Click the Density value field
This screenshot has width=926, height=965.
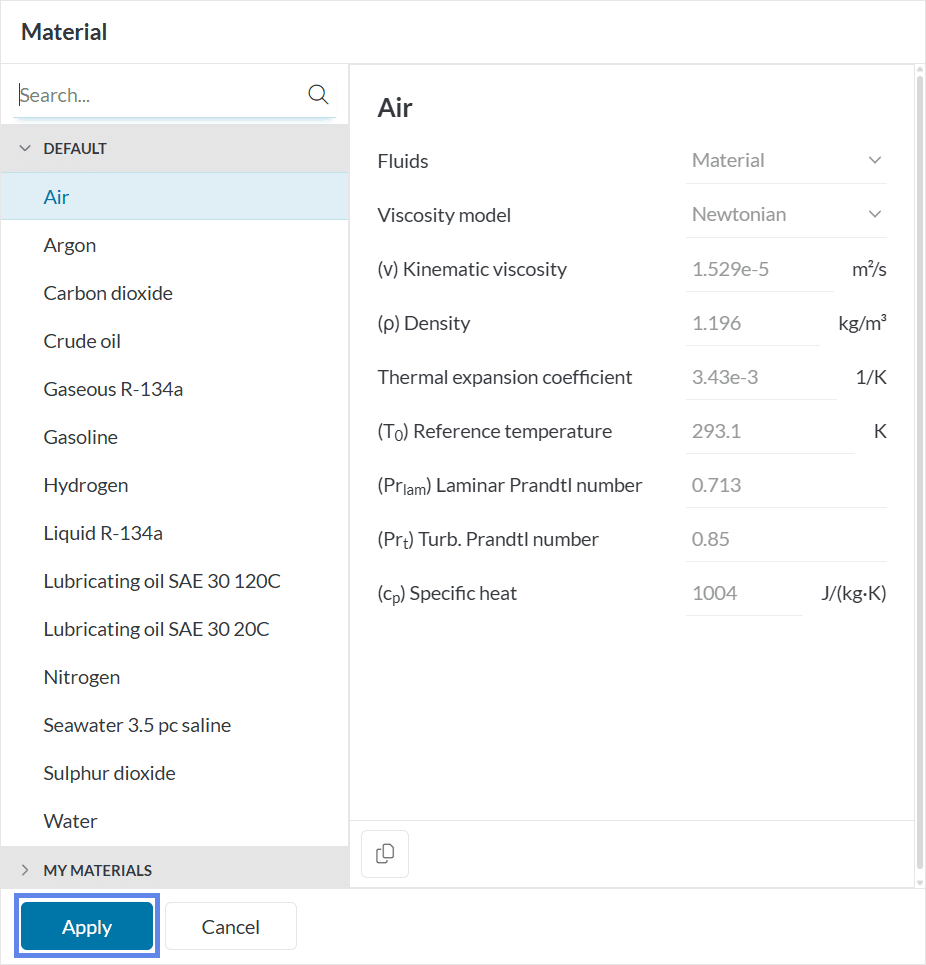(751, 323)
